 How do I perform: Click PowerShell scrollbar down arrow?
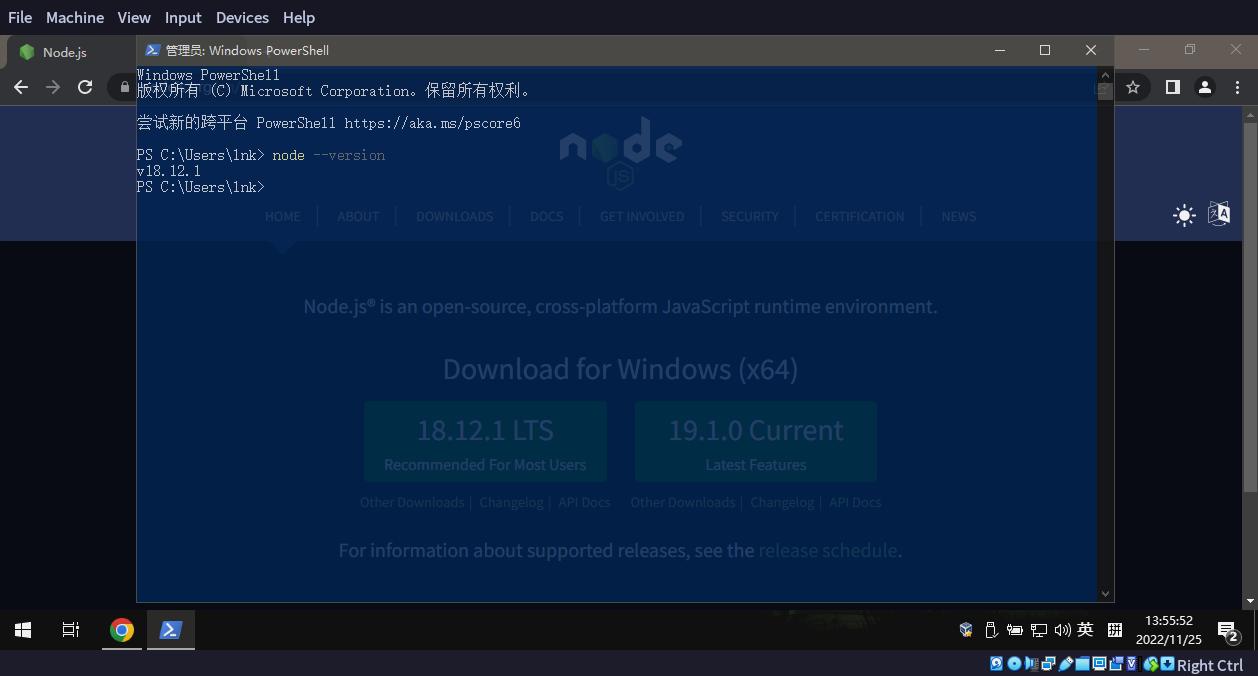[1105, 593]
